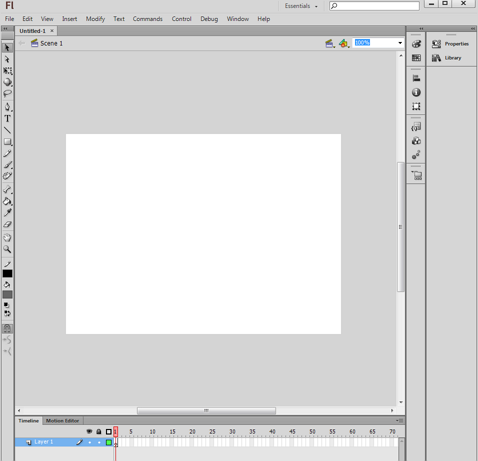Select the Paint Bucket tool
The image size is (478, 461).
tap(7, 201)
